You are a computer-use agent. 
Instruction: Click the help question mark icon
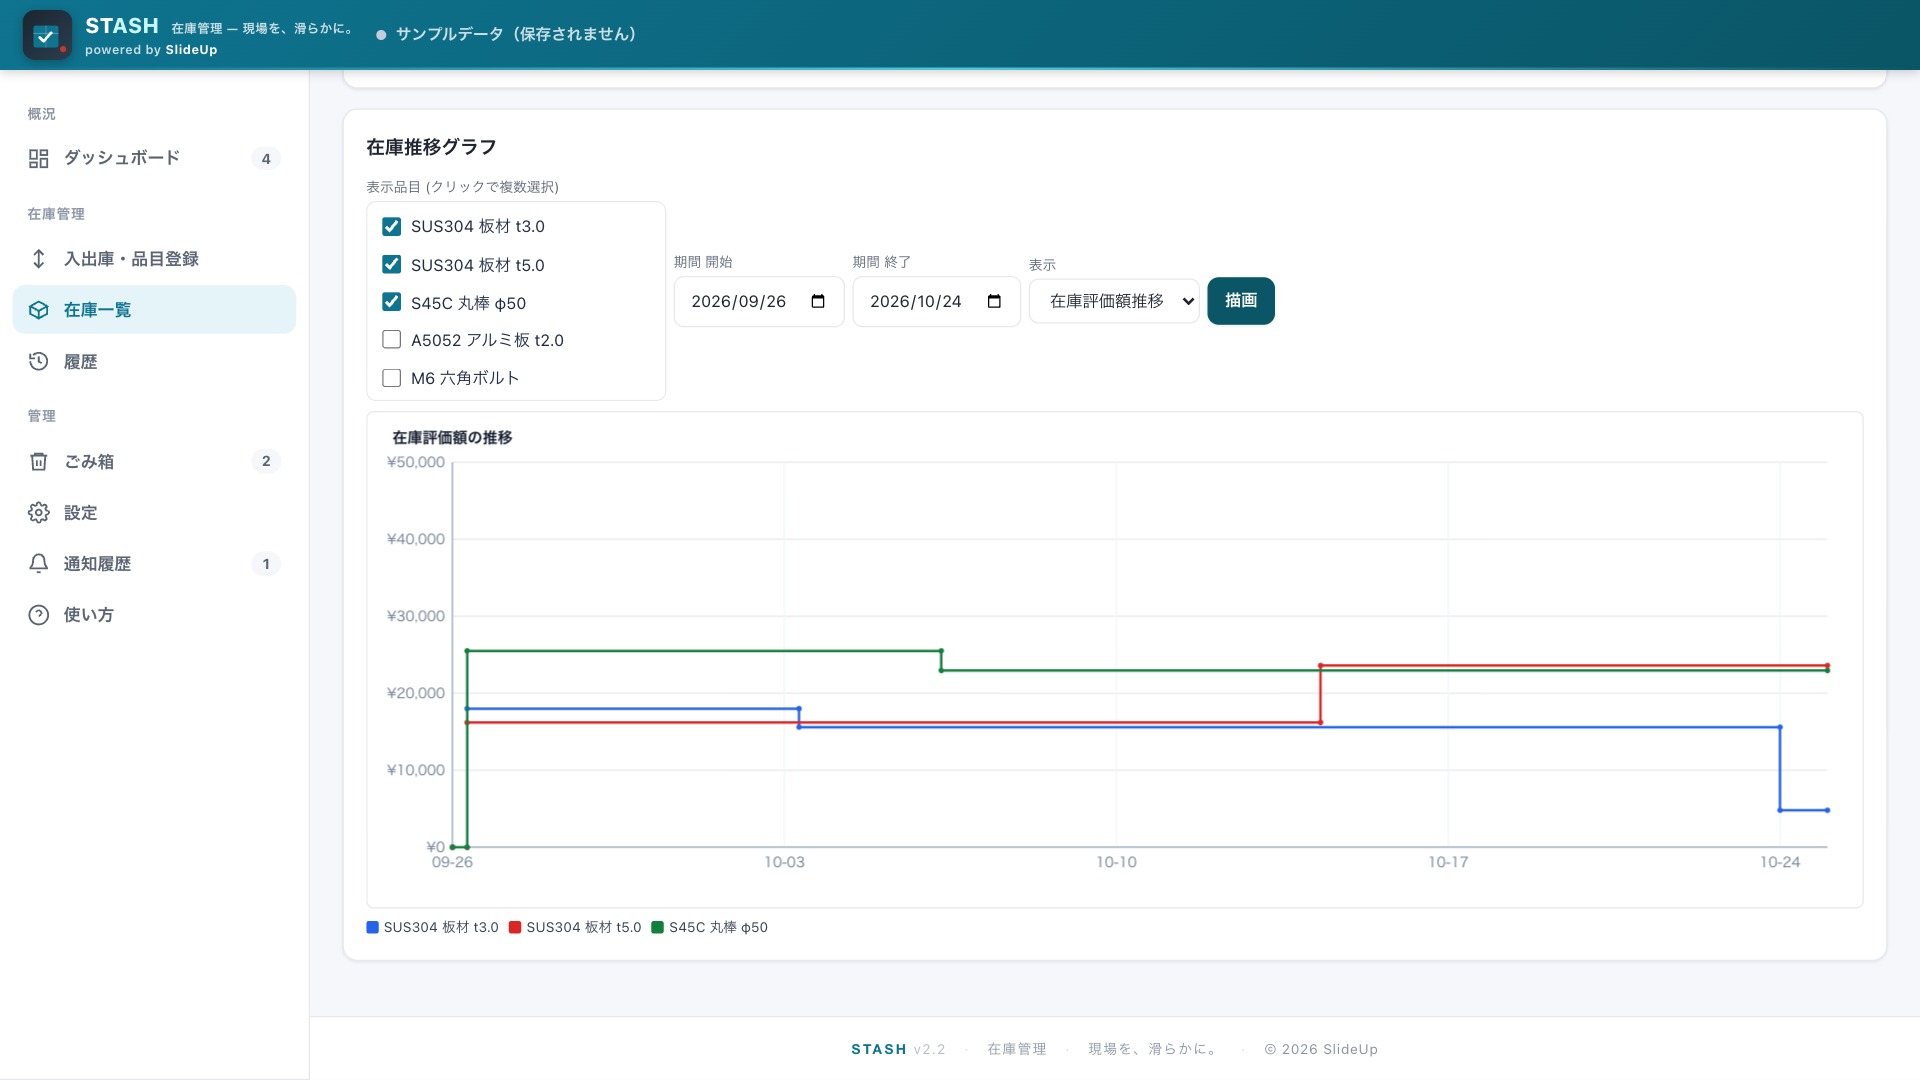point(38,614)
